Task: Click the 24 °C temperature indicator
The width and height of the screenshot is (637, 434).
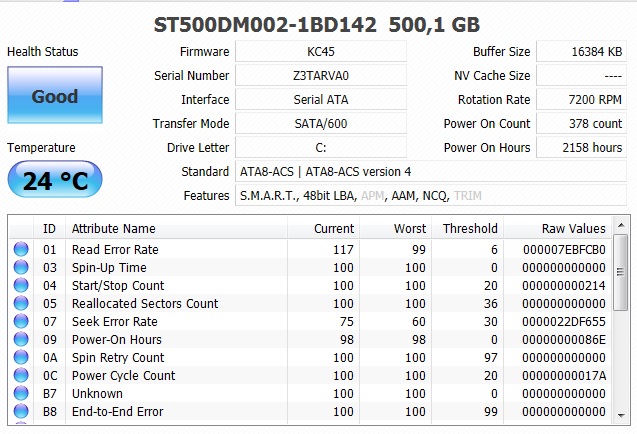Action: [x=55, y=179]
